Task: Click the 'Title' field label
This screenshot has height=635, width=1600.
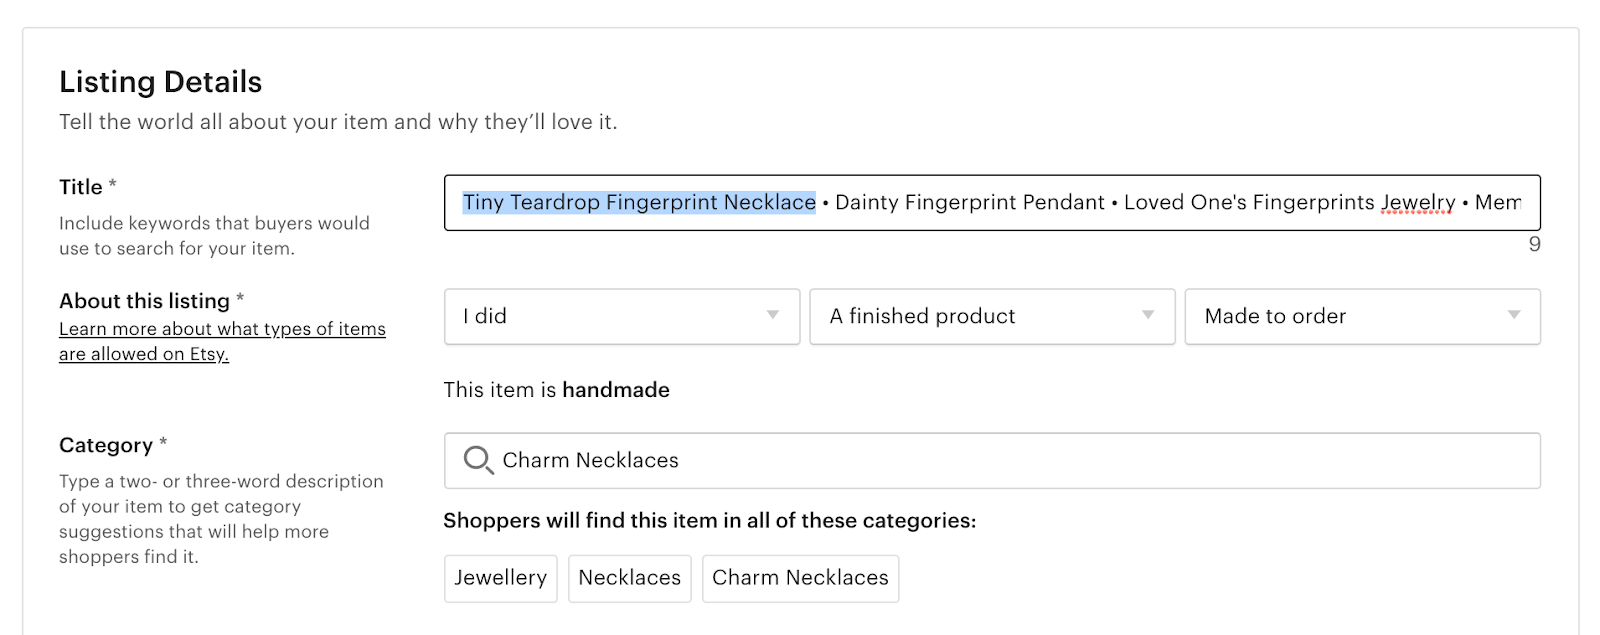Action: tap(81, 187)
